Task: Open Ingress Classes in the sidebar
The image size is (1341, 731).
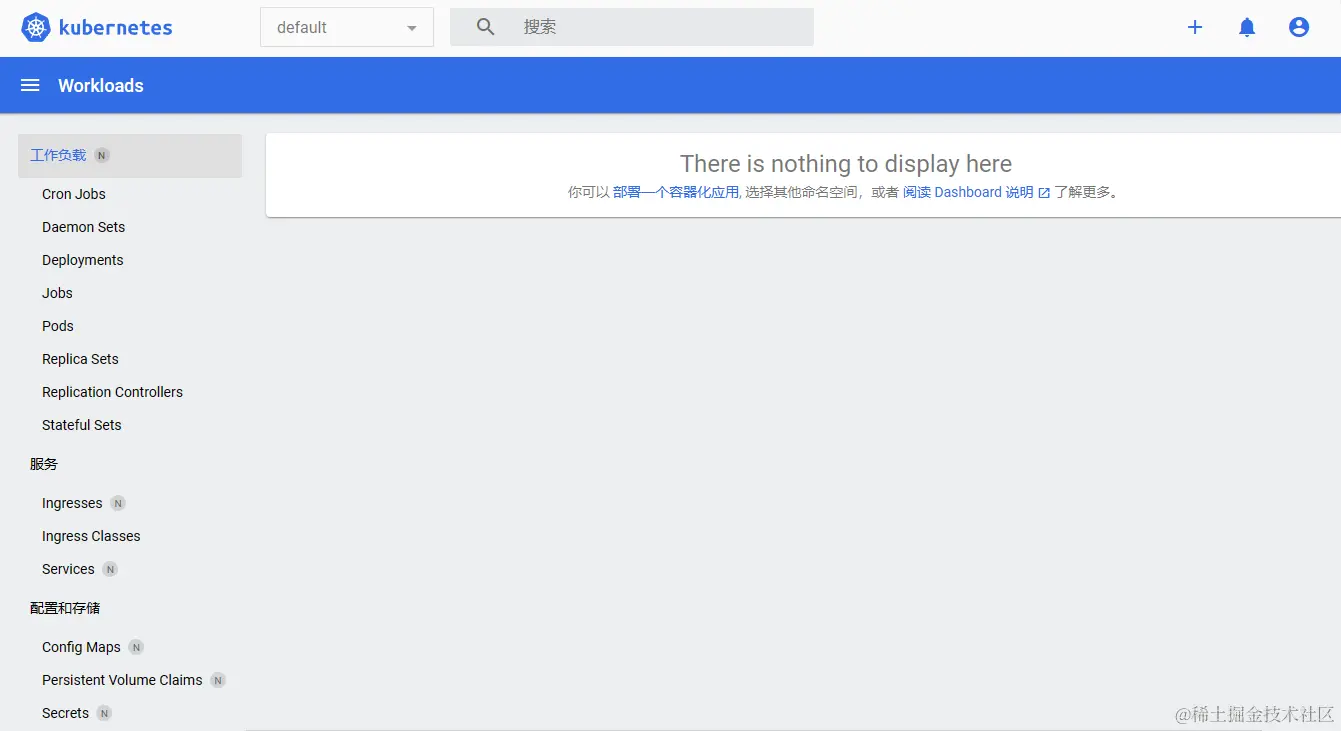Action: coord(91,536)
